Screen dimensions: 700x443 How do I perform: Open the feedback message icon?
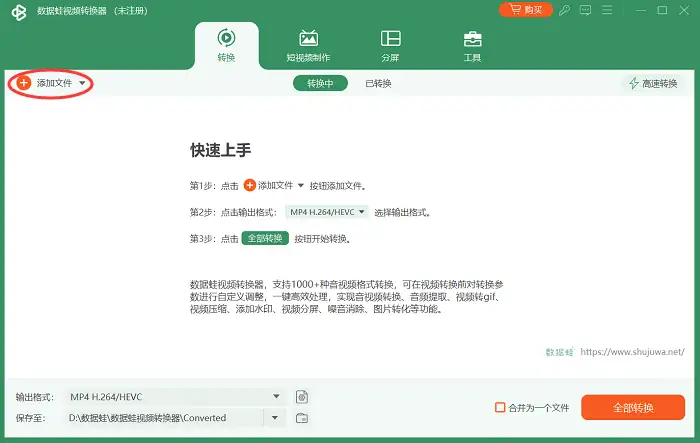coord(585,10)
